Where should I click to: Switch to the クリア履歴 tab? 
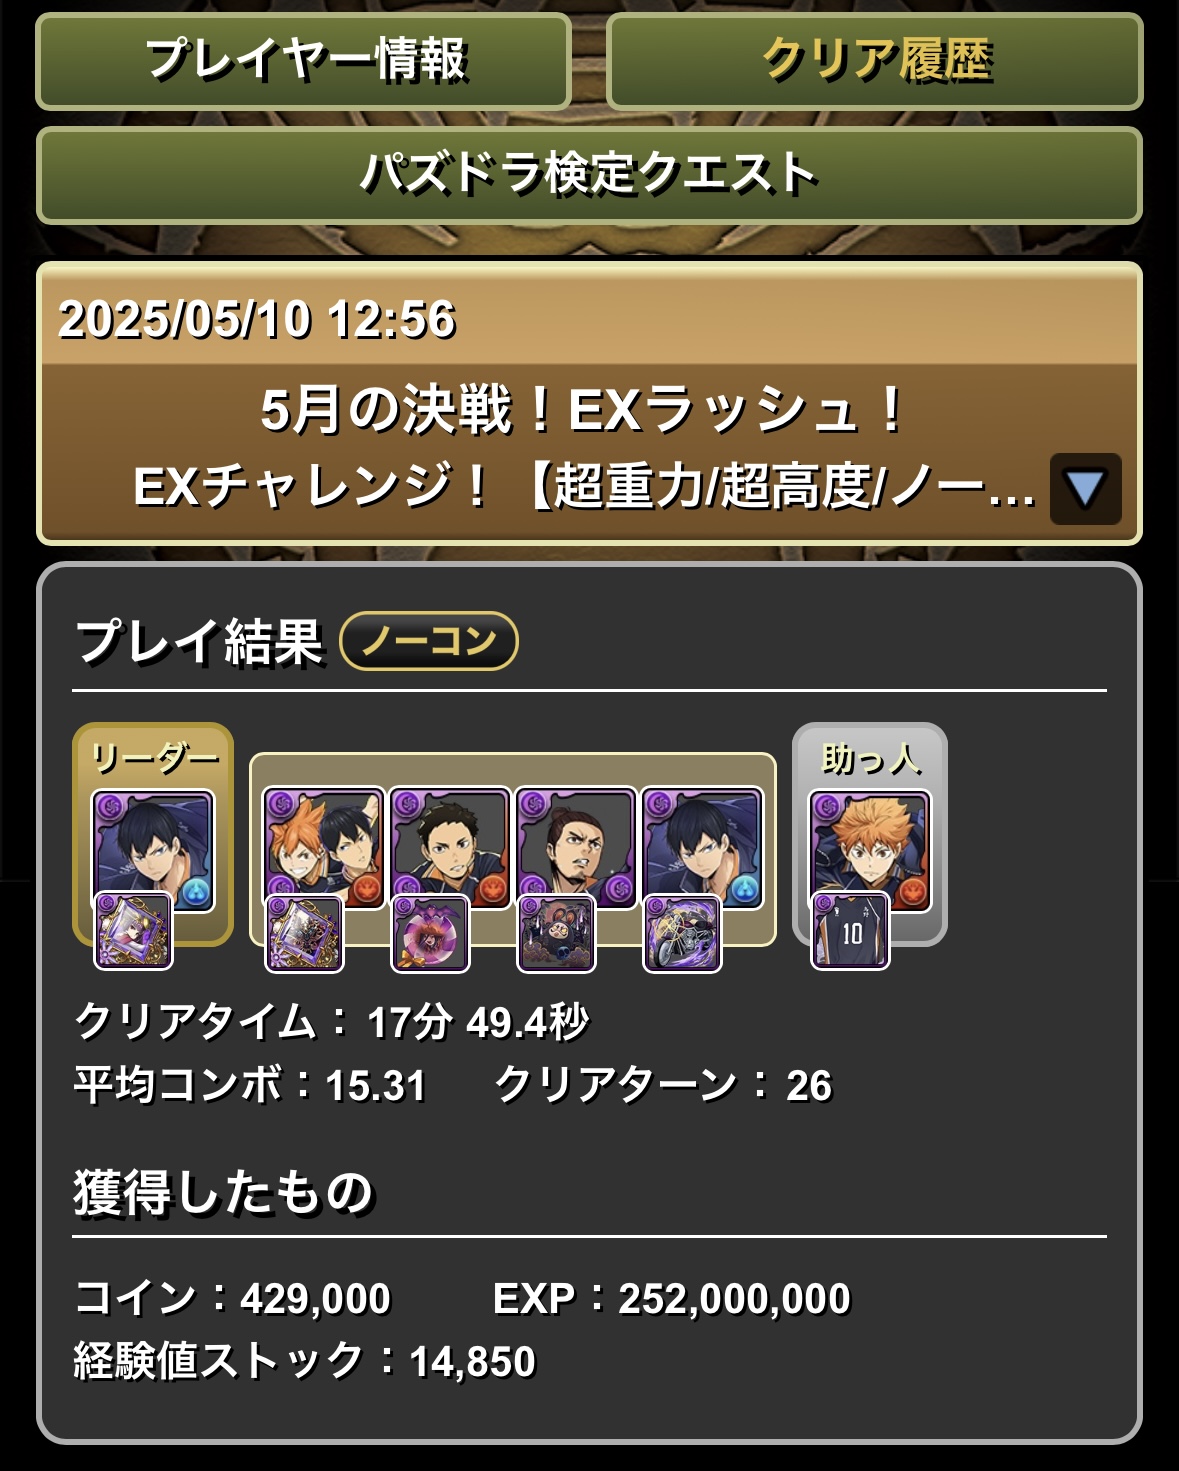click(875, 60)
